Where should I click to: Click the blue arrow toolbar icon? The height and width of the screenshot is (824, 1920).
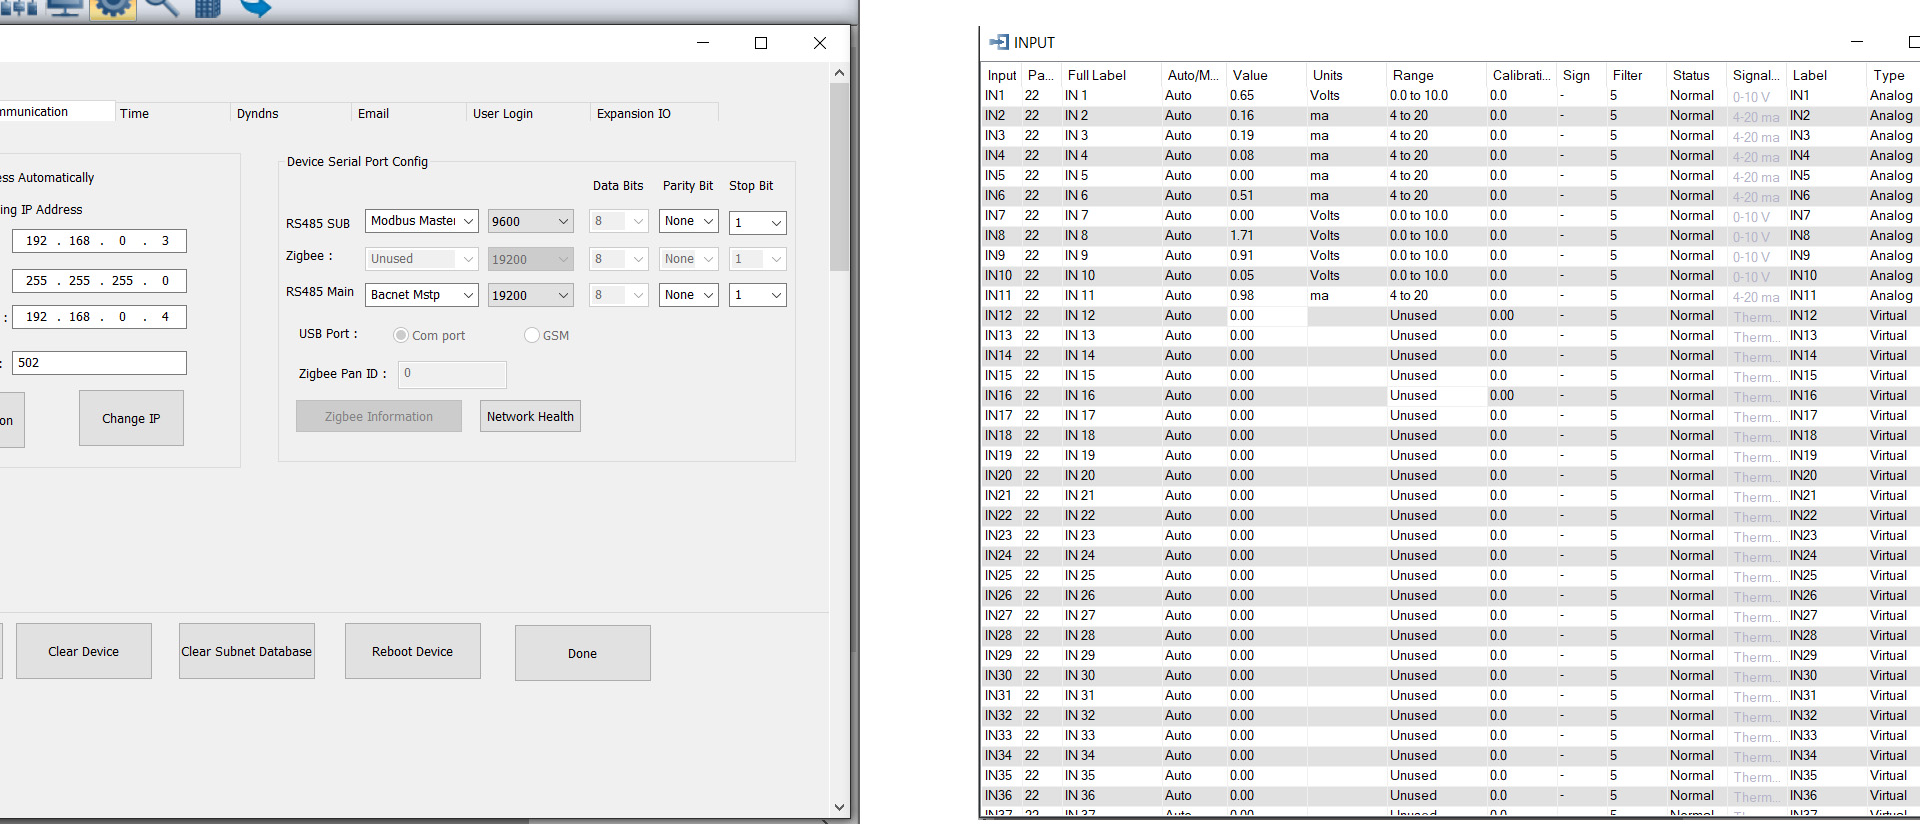256,8
